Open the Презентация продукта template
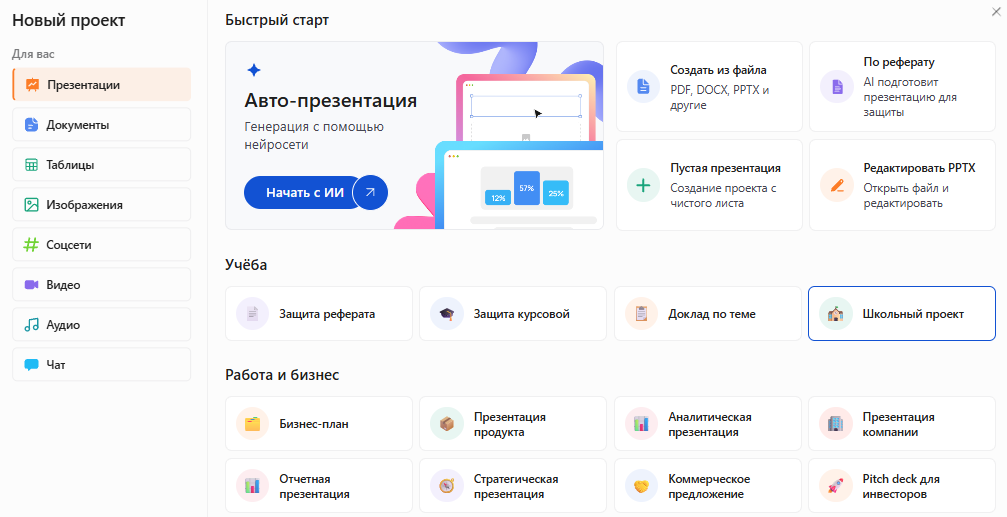Screen dimensions: 1007x517 pyautogui.click(x=512, y=423)
